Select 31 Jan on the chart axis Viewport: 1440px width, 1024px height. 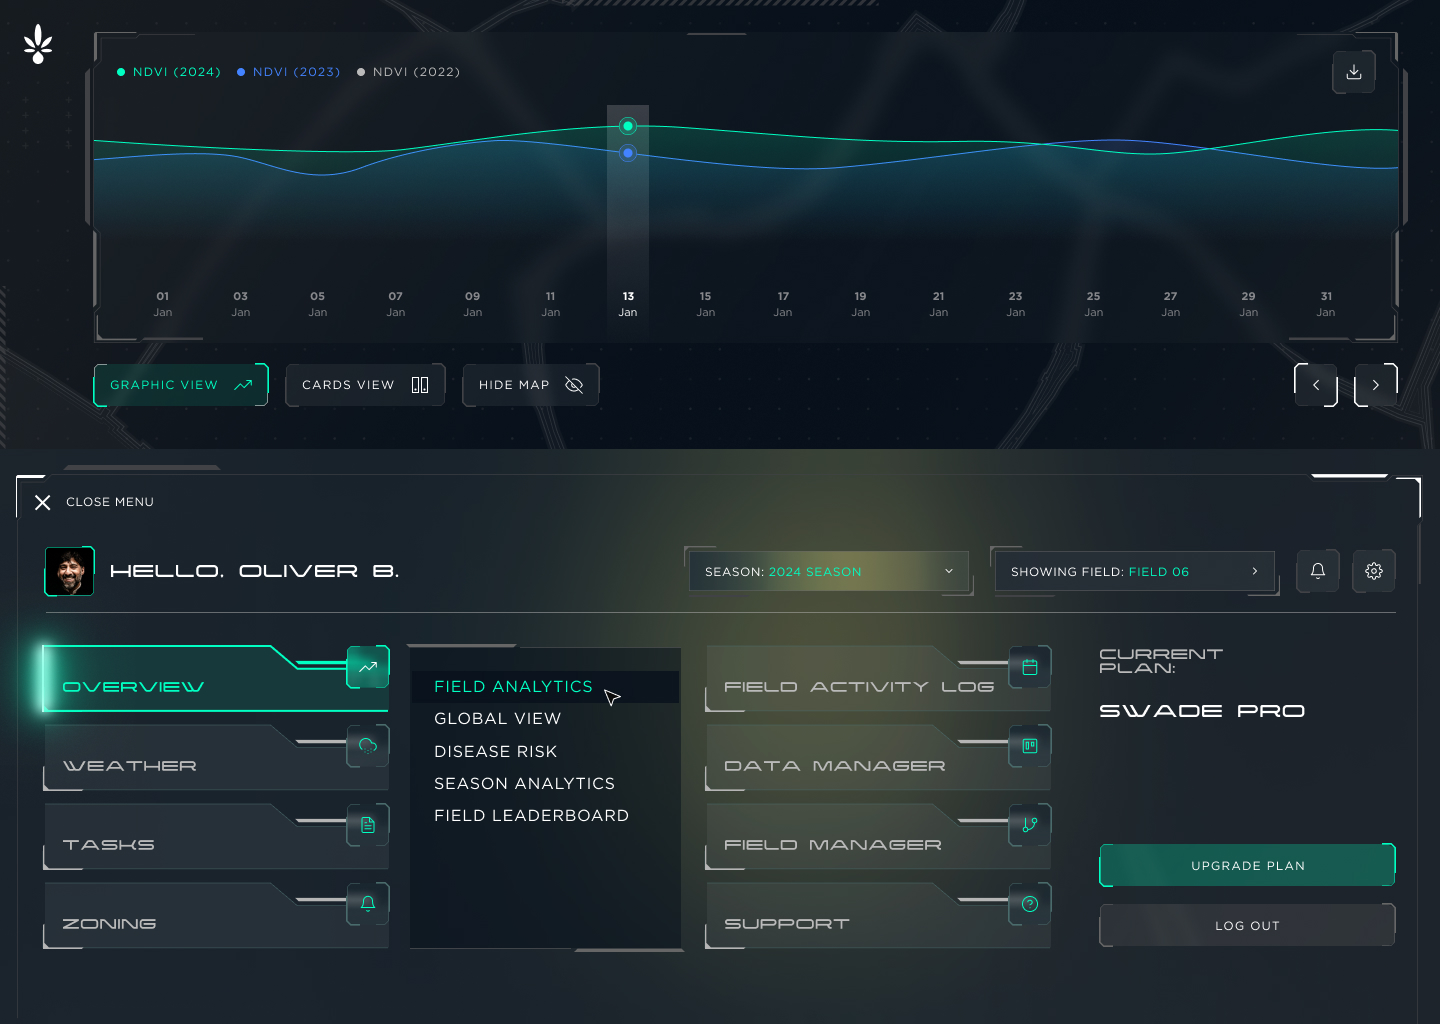[x=1326, y=304]
